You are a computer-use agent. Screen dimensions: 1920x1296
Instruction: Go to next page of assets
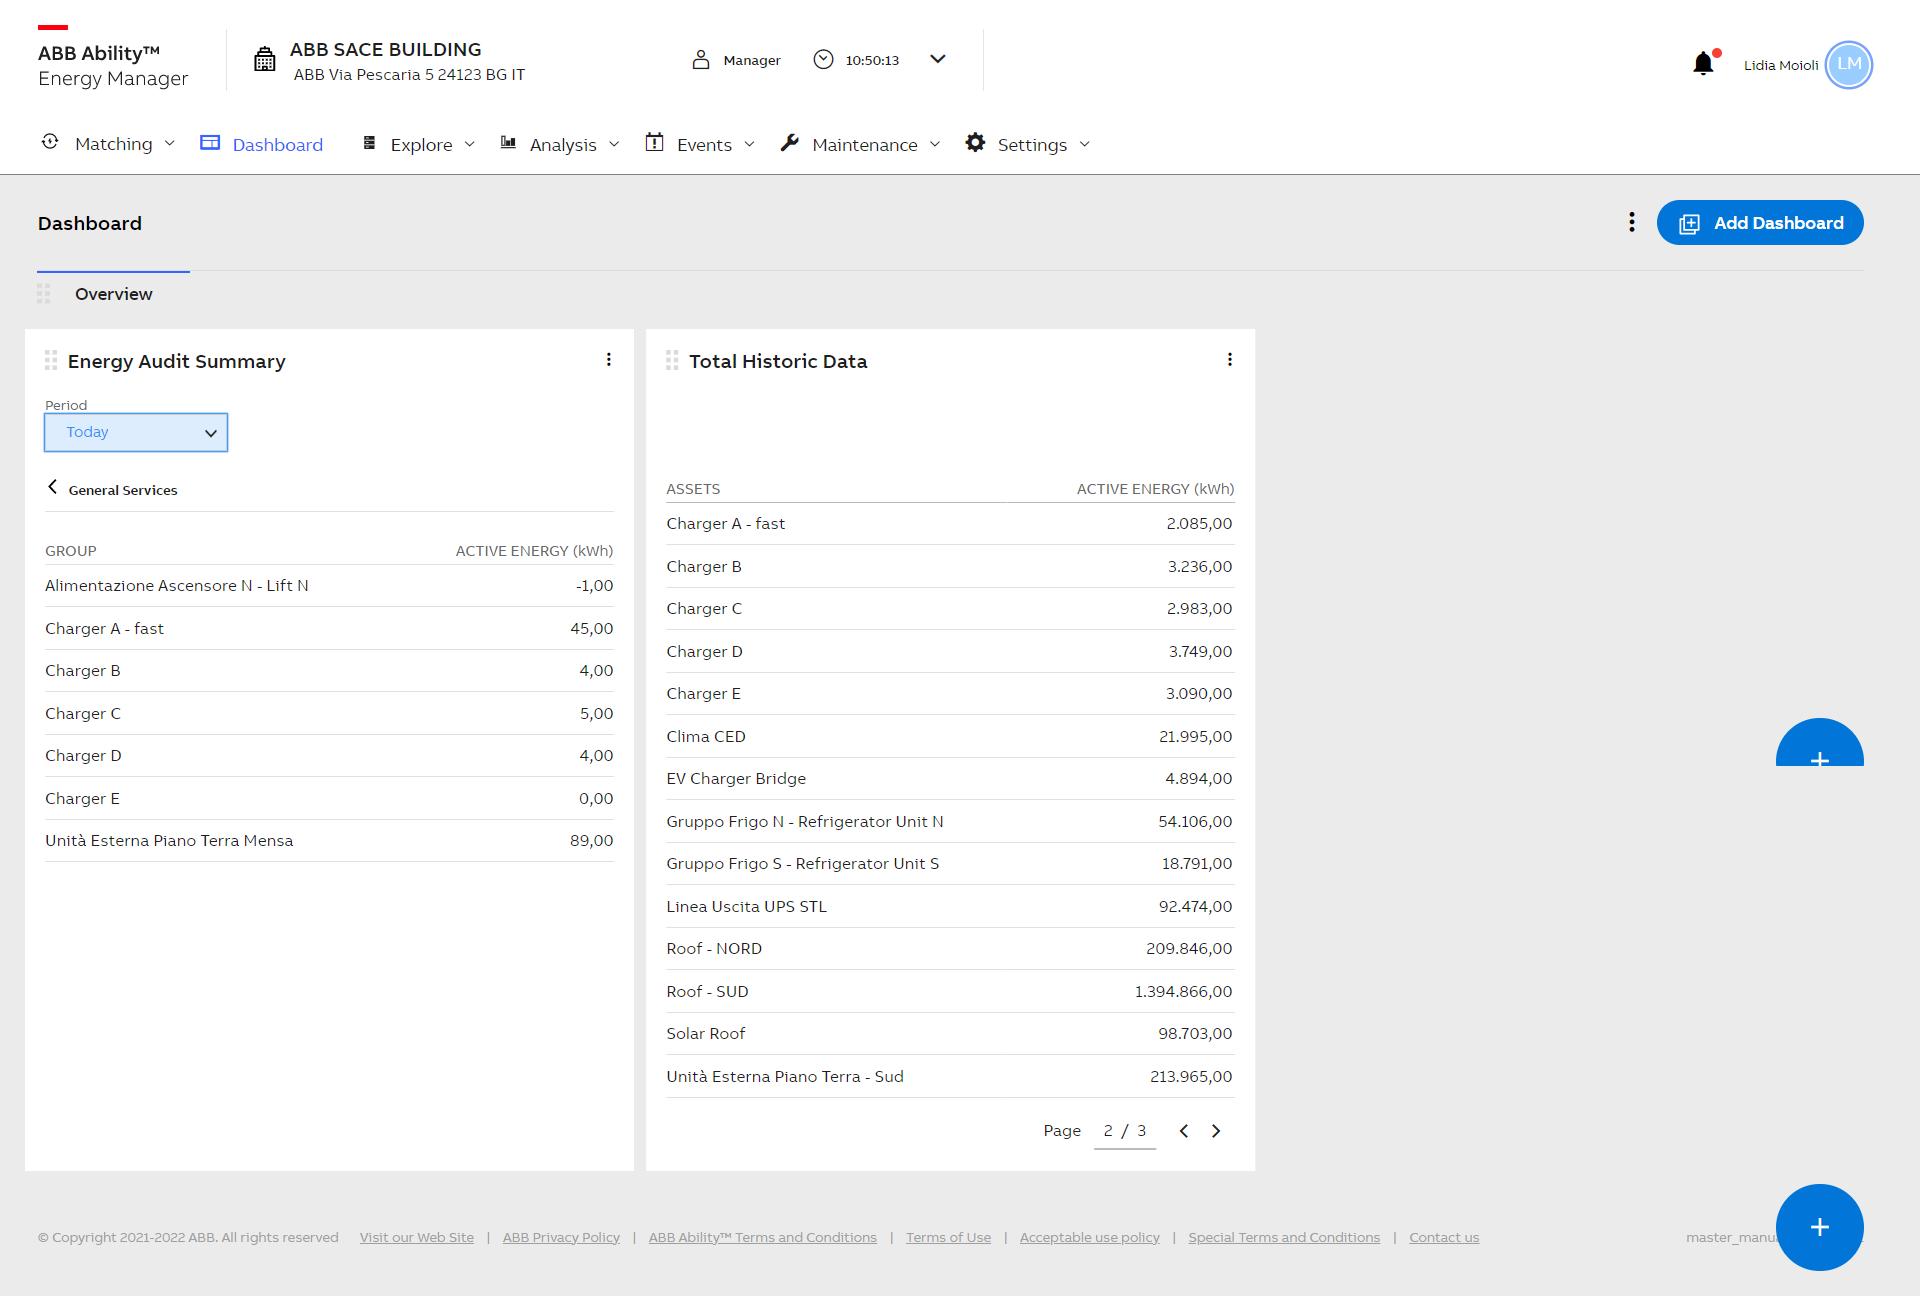[1216, 1131]
